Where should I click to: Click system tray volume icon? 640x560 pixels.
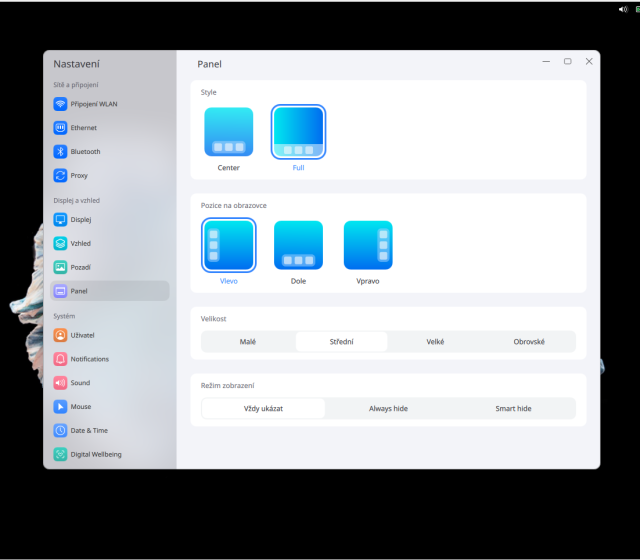[x=622, y=8]
